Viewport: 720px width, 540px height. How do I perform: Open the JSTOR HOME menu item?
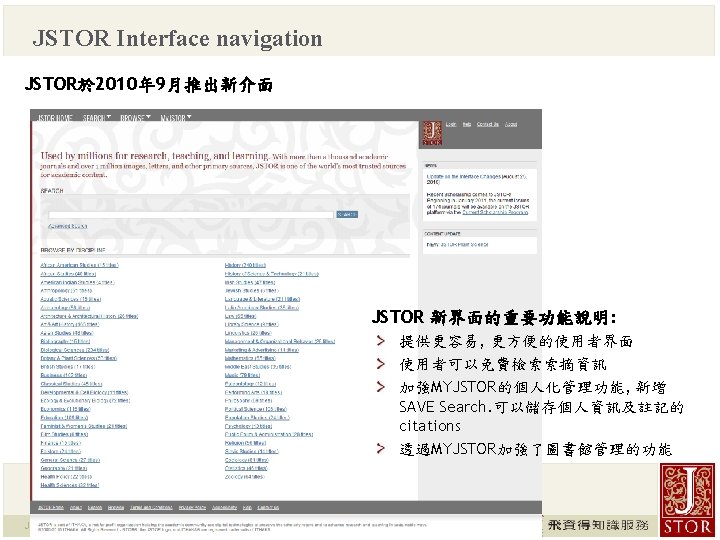(x=55, y=118)
